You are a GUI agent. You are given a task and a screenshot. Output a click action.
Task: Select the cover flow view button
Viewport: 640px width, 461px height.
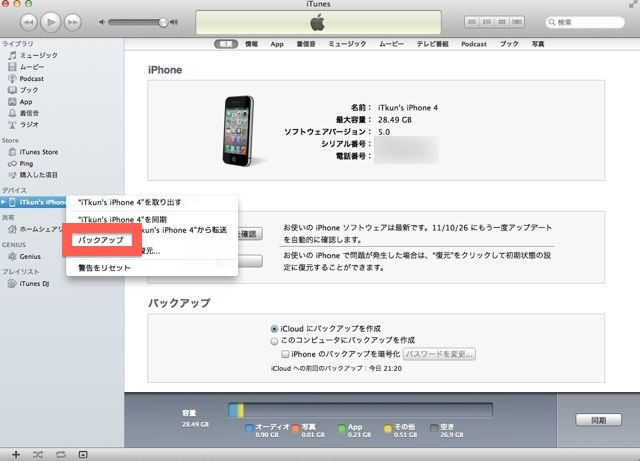tap(517, 22)
